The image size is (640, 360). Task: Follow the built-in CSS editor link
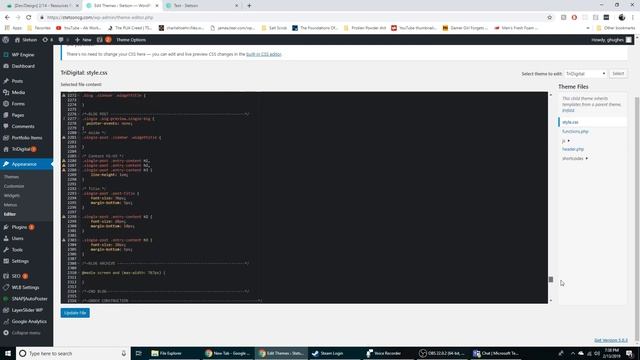pos(263,54)
